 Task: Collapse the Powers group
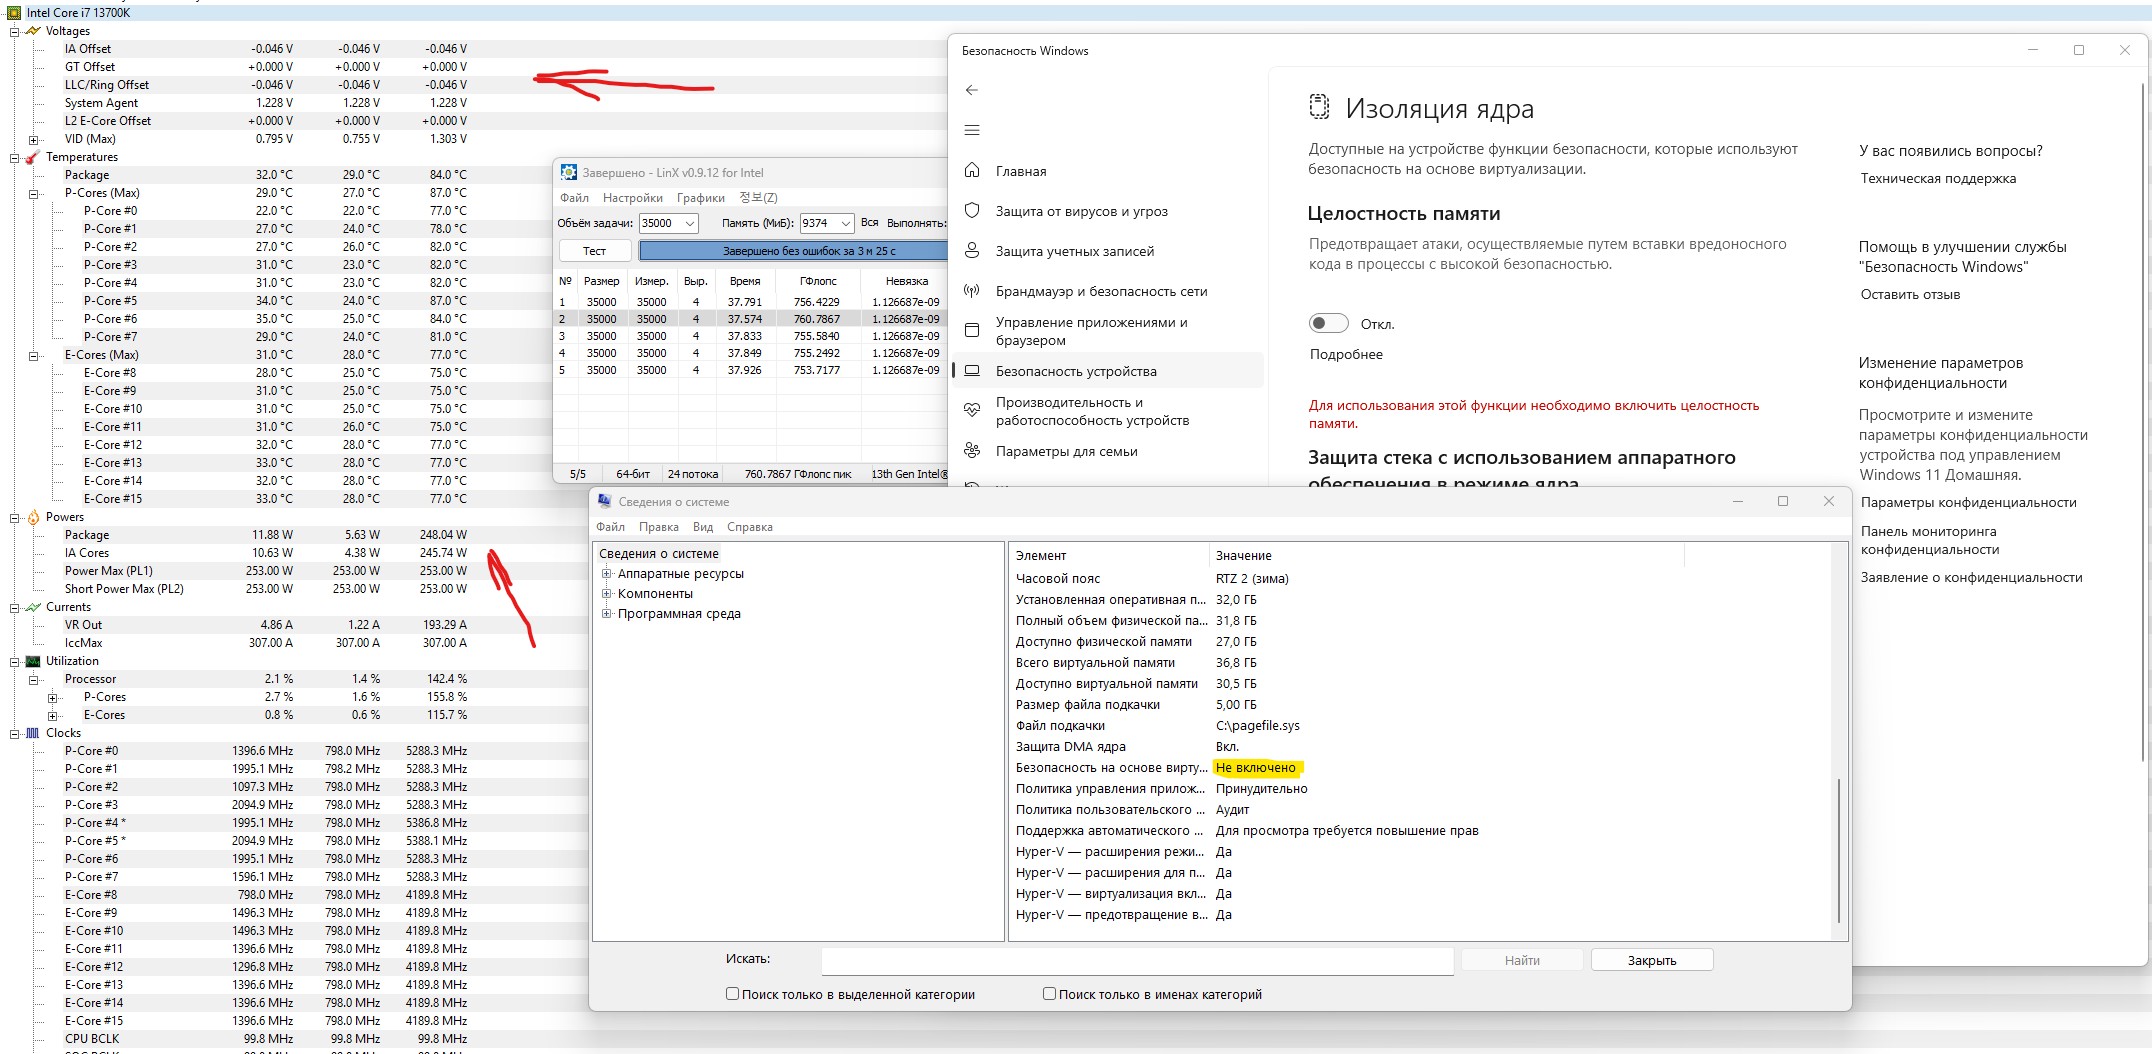14,517
